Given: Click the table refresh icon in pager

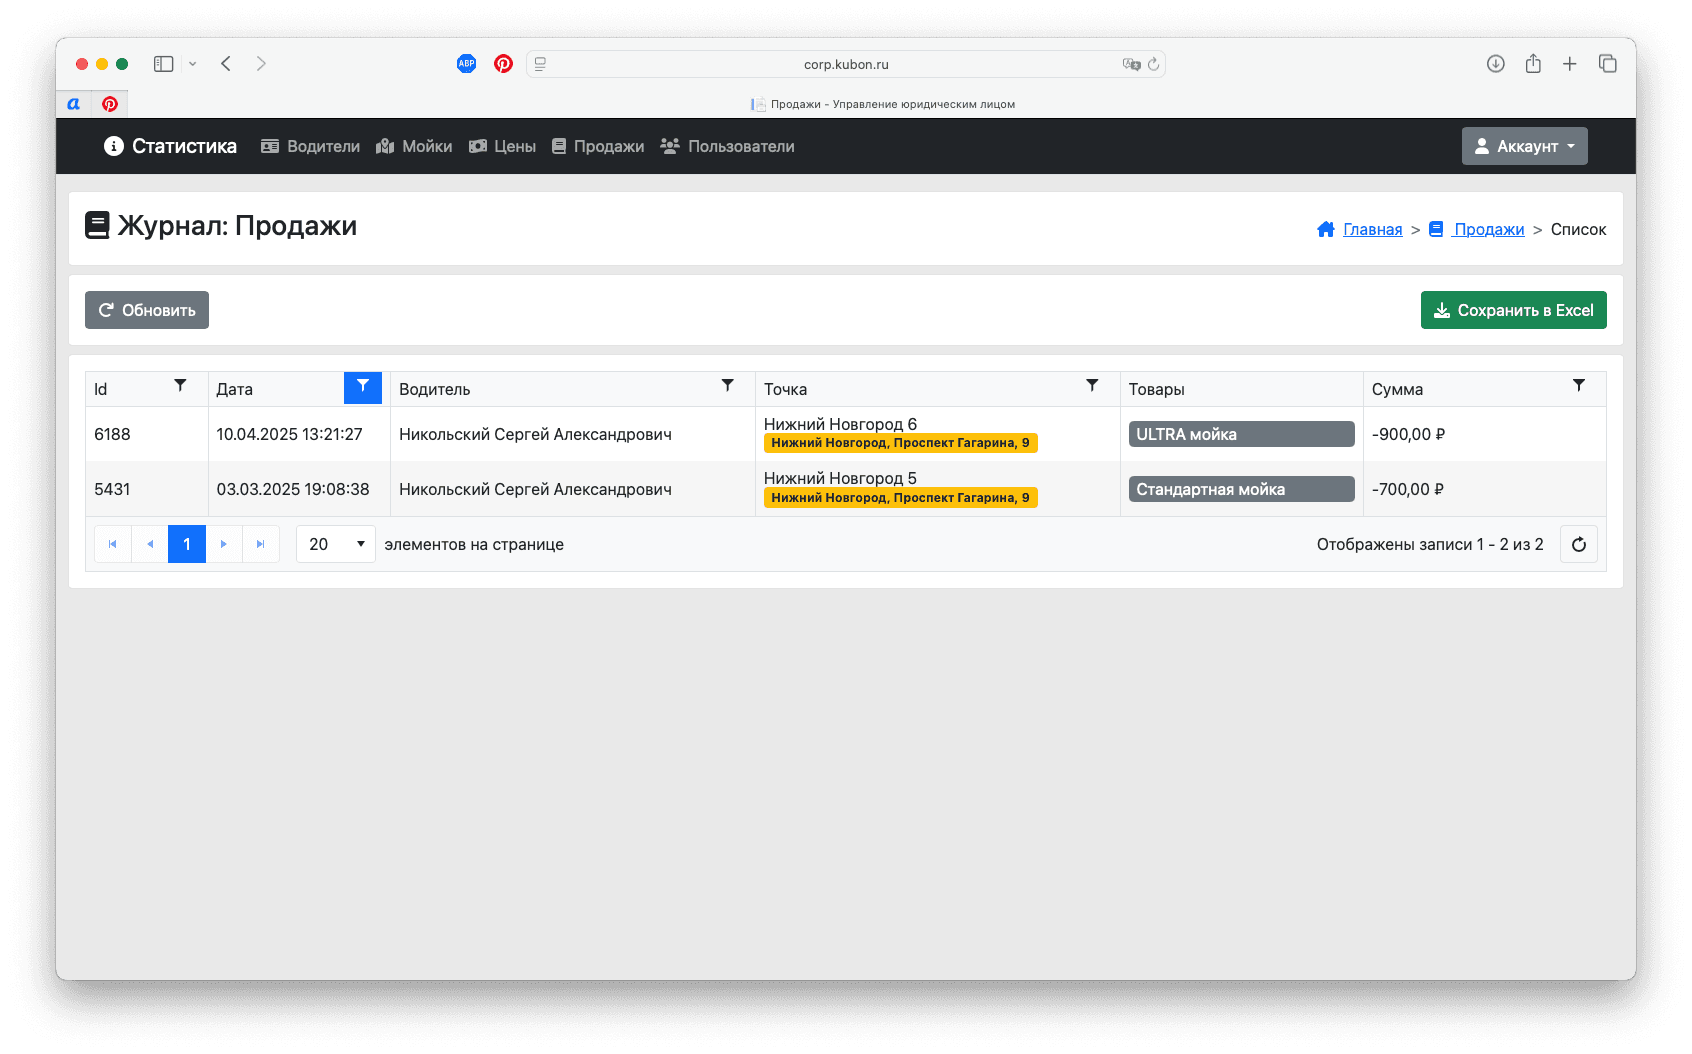Looking at the screenshot, I should pos(1578,545).
